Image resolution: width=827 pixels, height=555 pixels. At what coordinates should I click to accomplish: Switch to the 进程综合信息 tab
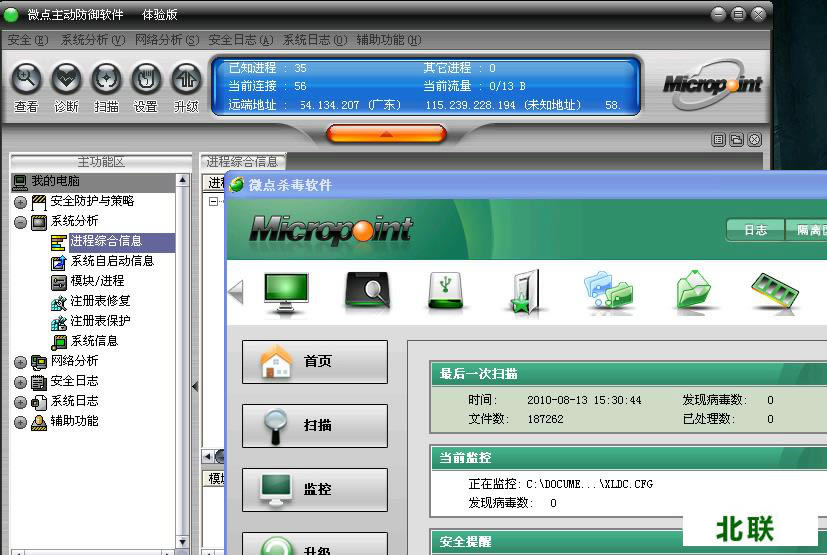(243, 162)
